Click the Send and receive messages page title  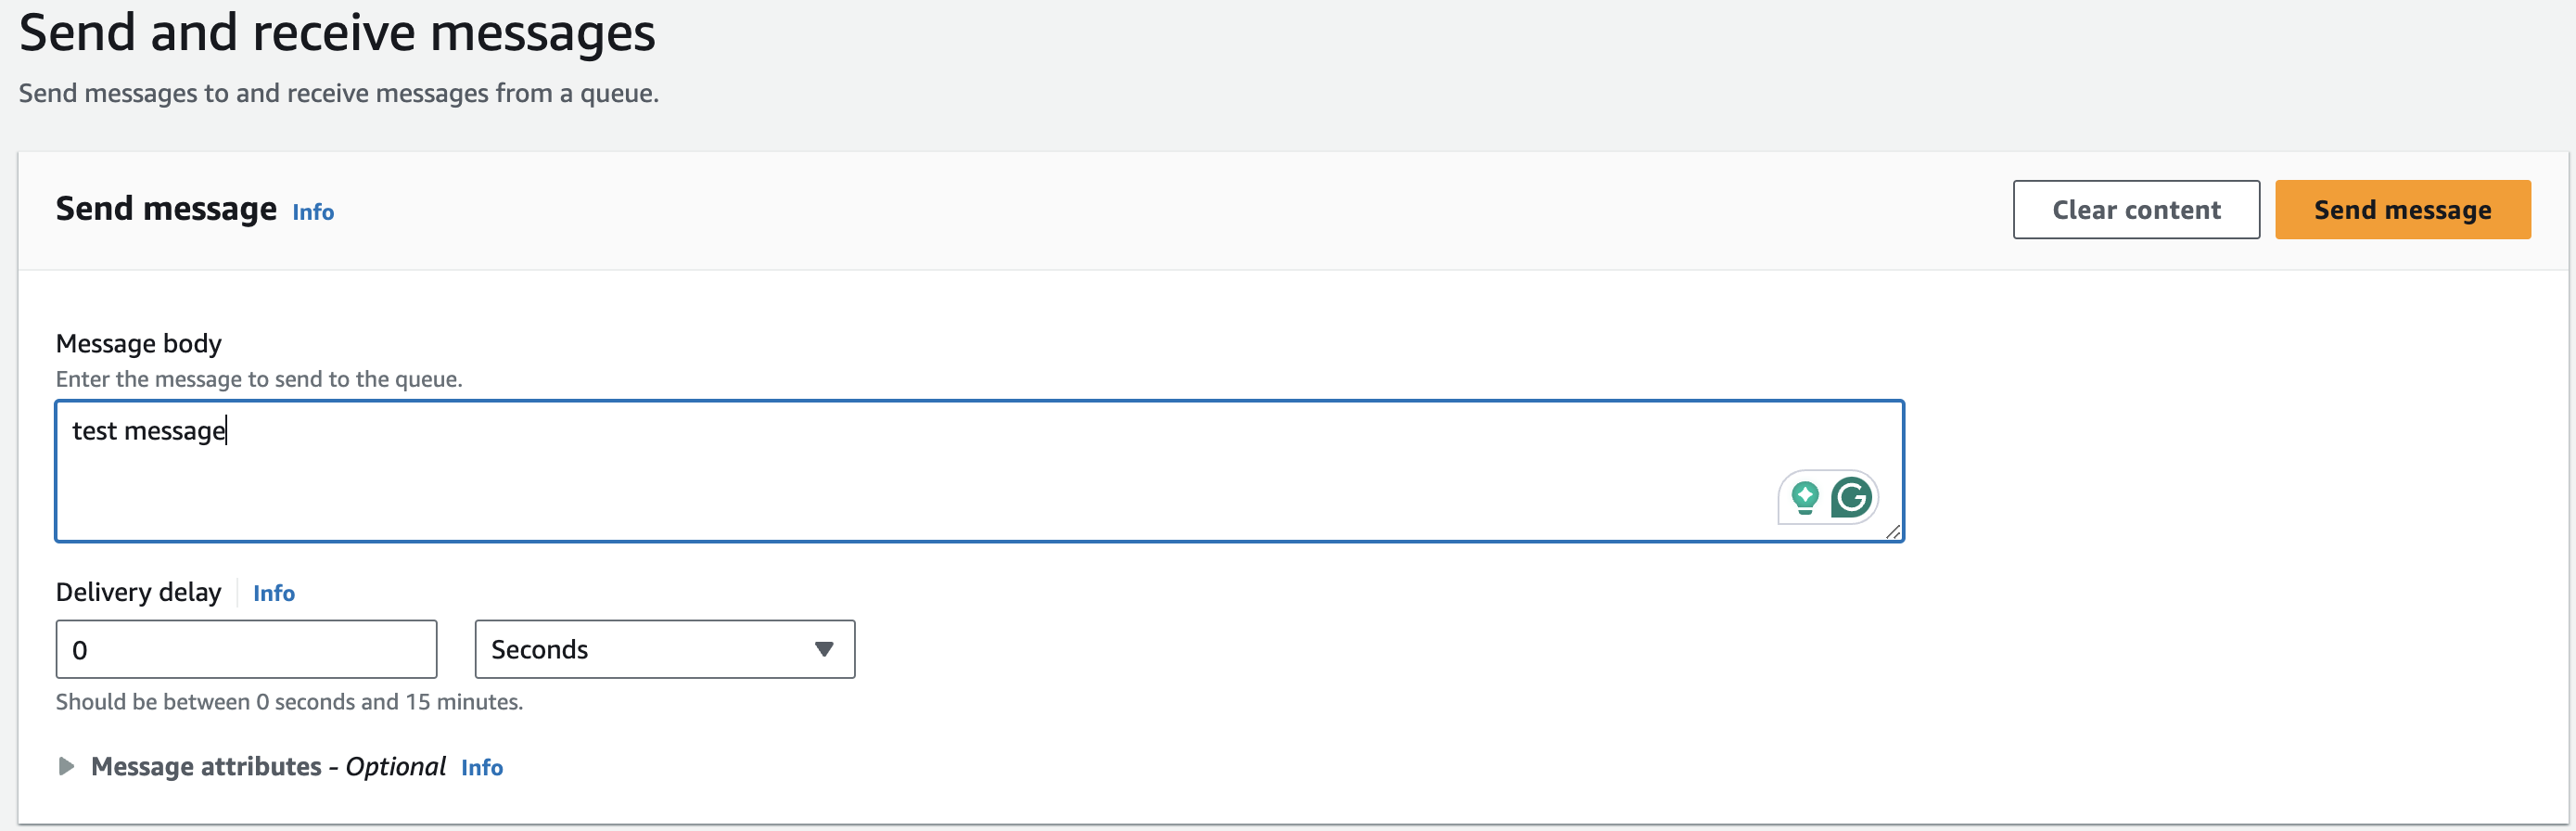point(337,32)
